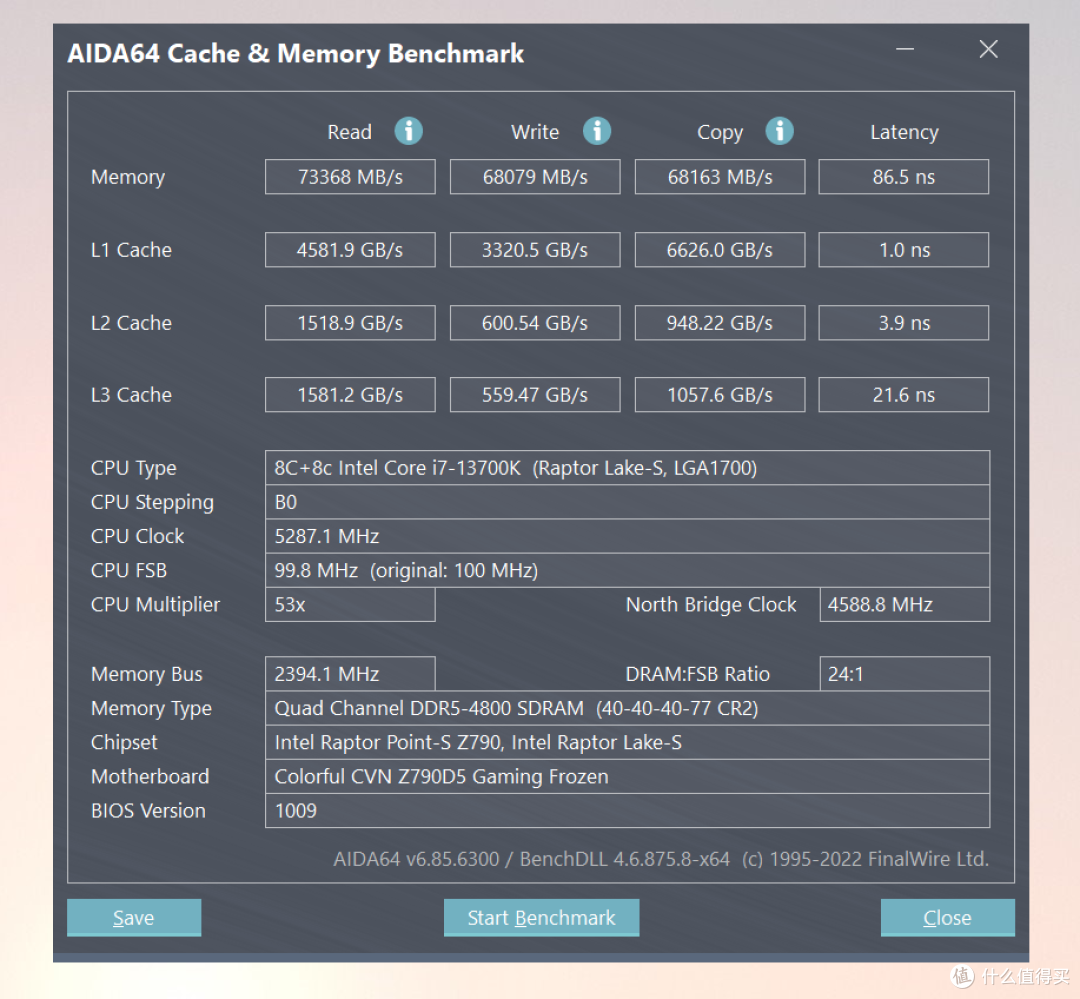
Task: Click the Read info icon
Action: coord(408,131)
